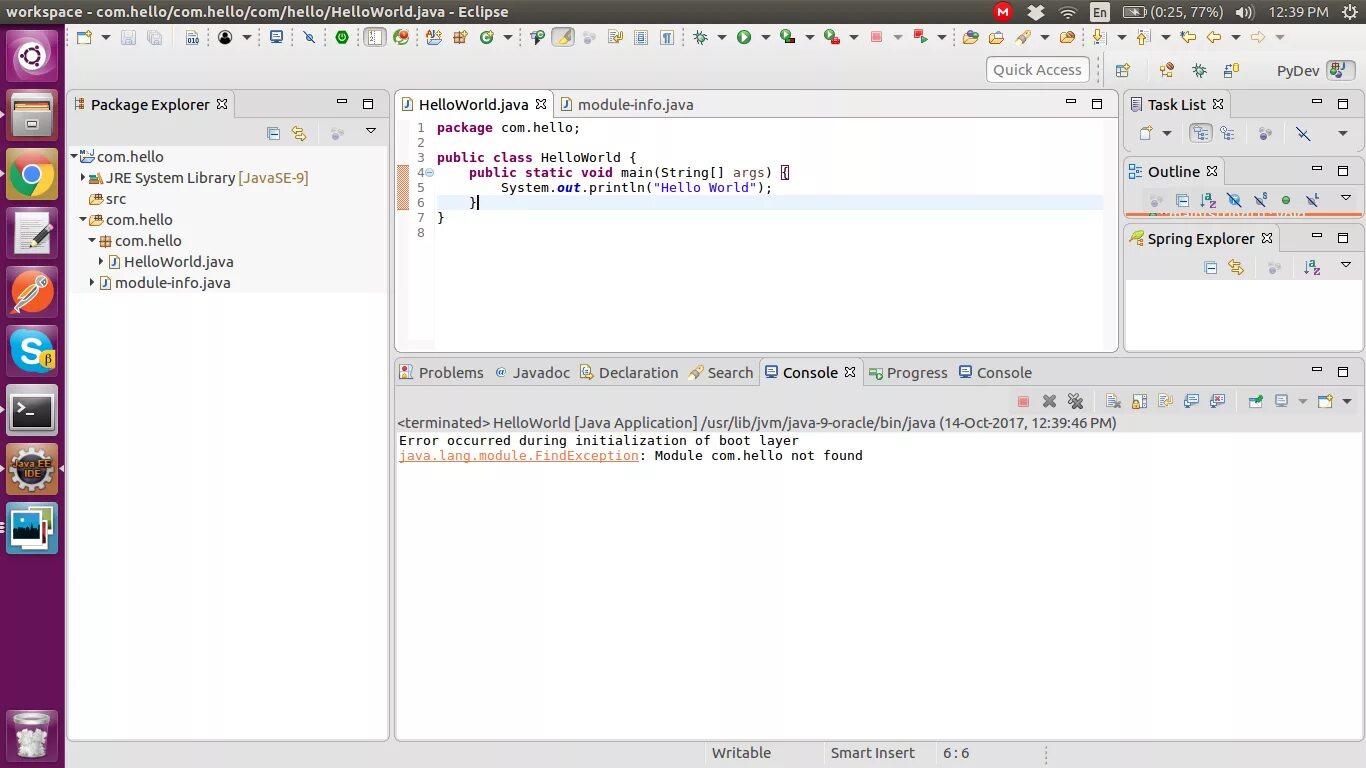Click the Smart Insert status bar entry
This screenshot has height=768, width=1366.
872,753
